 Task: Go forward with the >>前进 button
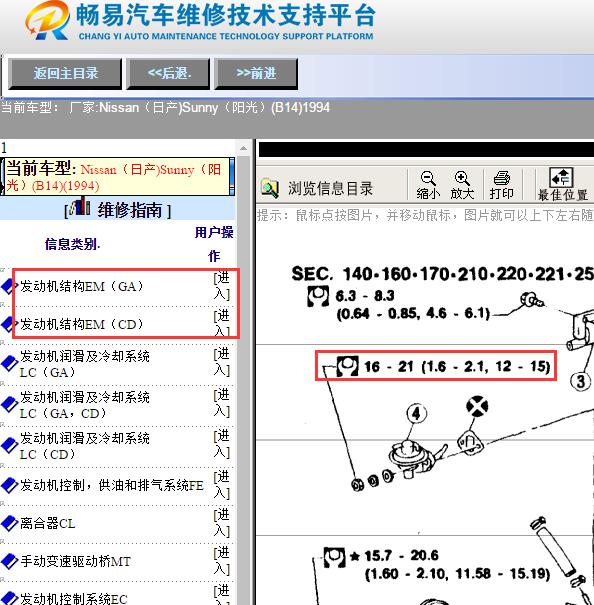point(256,74)
